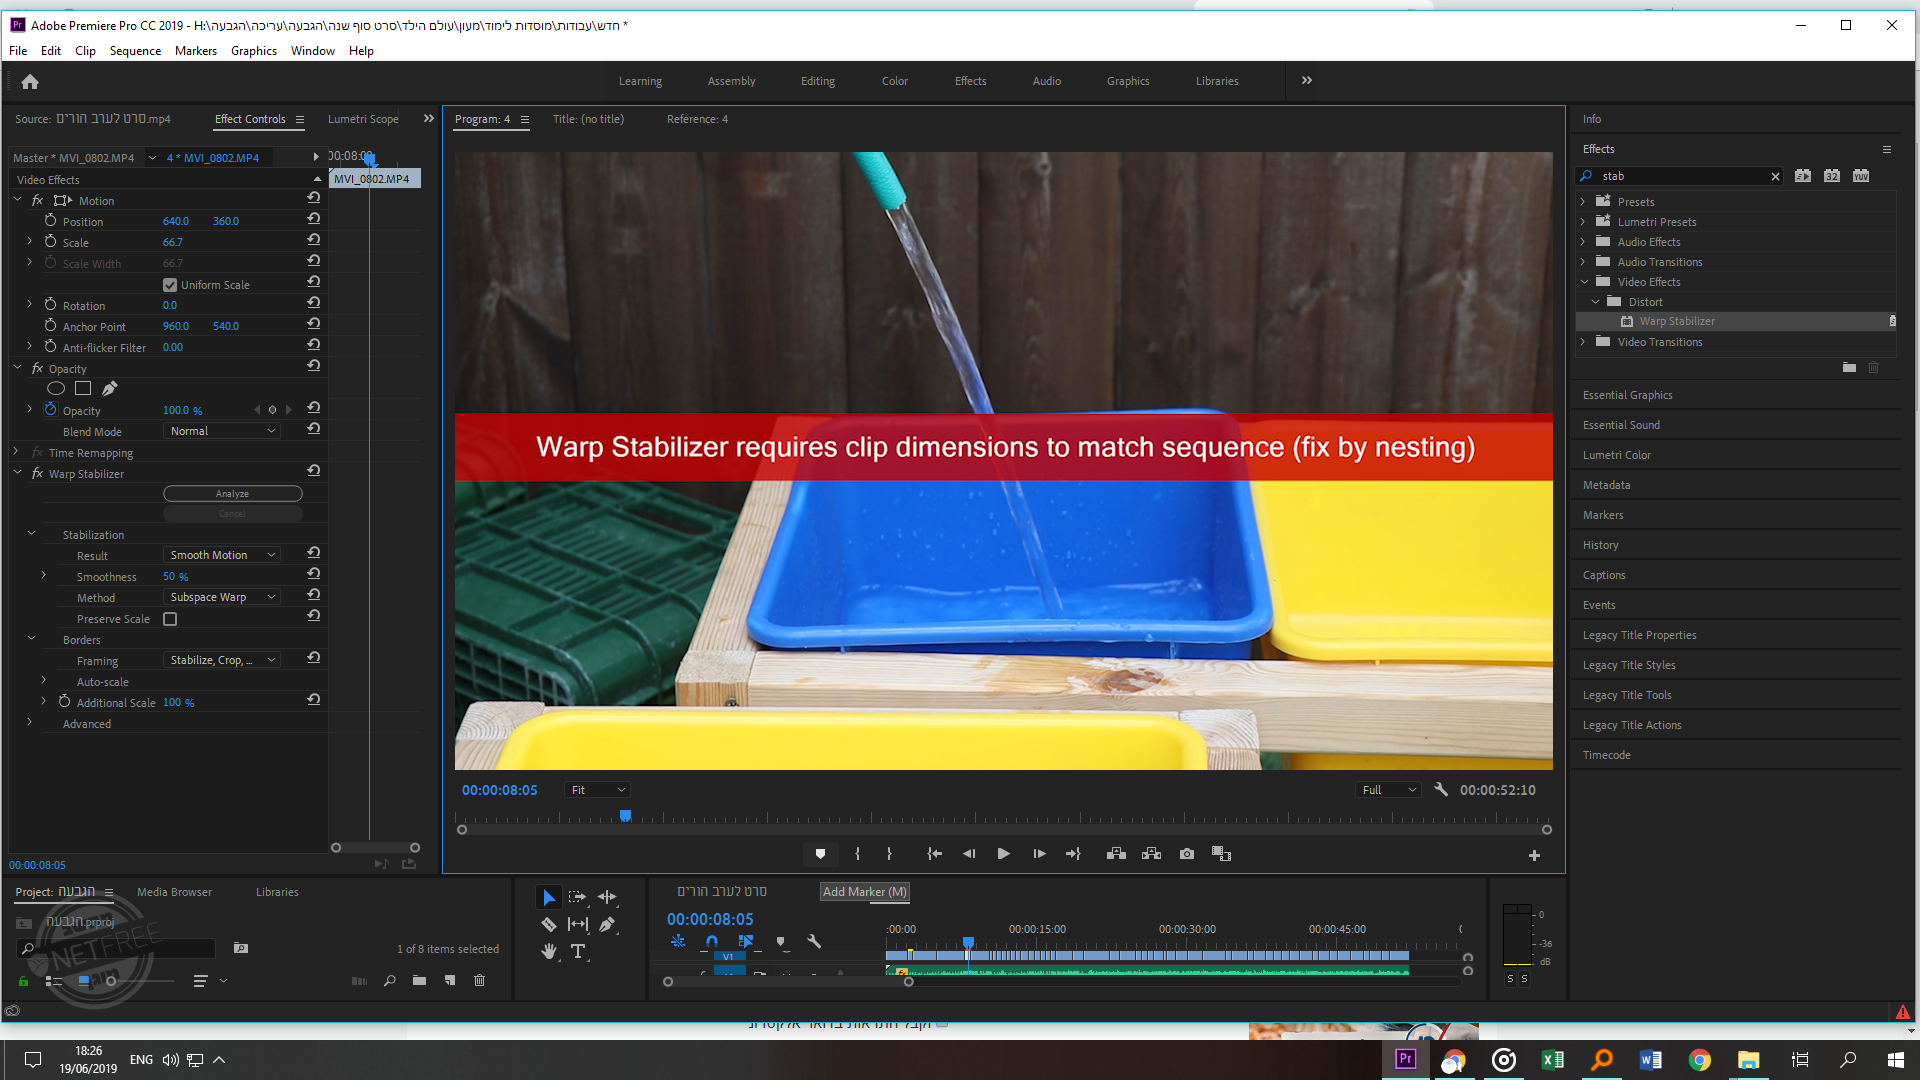This screenshot has width=1920, height=1080.
Task: Go to home screen icon
Action: click(x=30, y=82)
